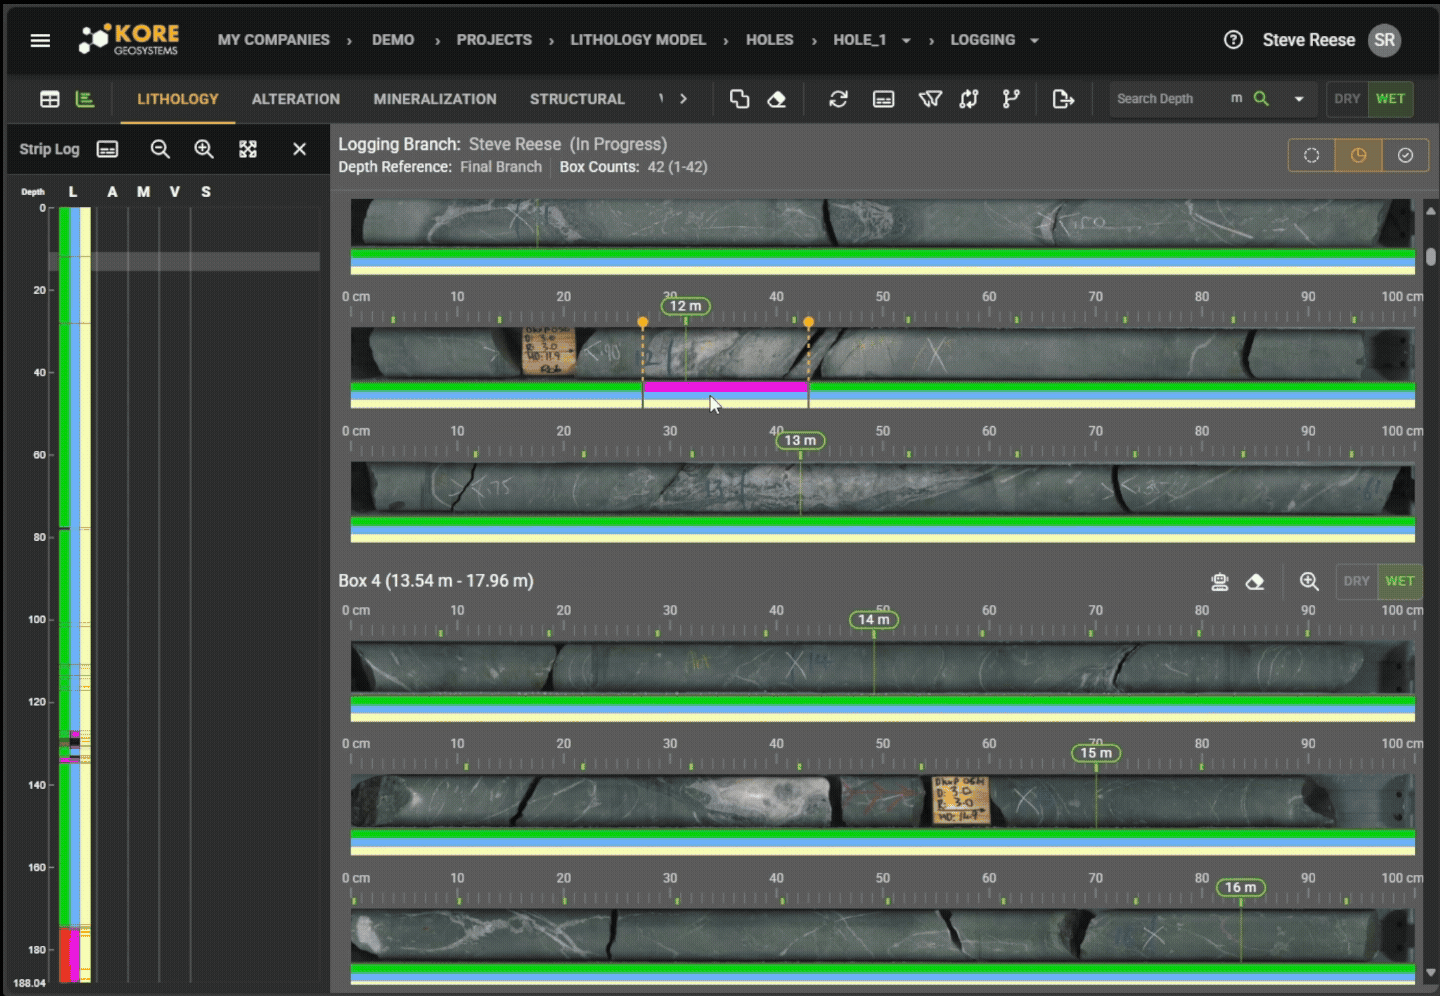Click the A column header in strip log
The image size is (1440, 996).
pos(112,192)
